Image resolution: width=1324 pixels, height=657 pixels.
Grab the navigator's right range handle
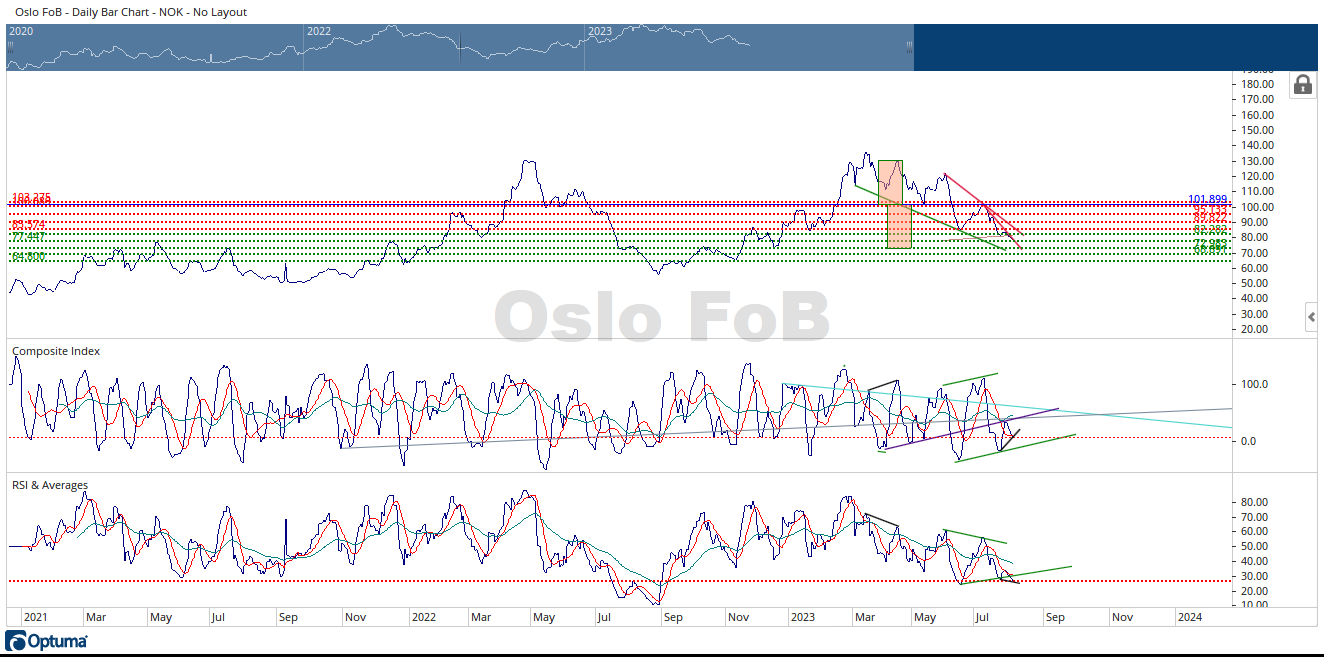tap(909, 46)
